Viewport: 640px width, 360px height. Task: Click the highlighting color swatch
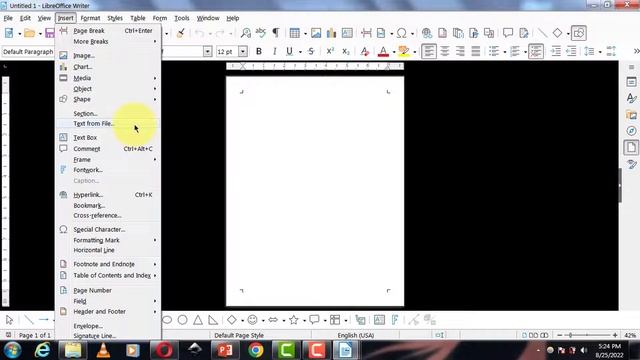coord(404,51)
